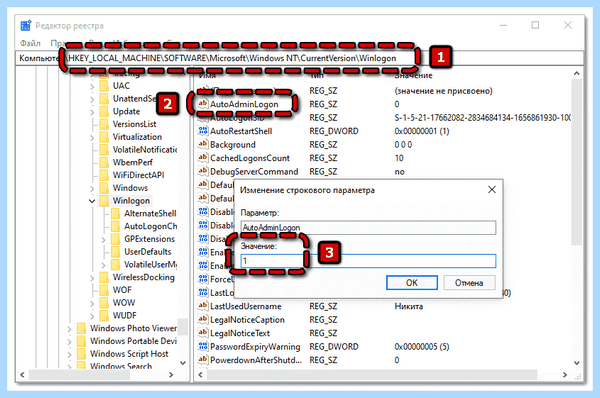
Task: Select the VolatileNotifications key
Action: [x=145, y=150]
